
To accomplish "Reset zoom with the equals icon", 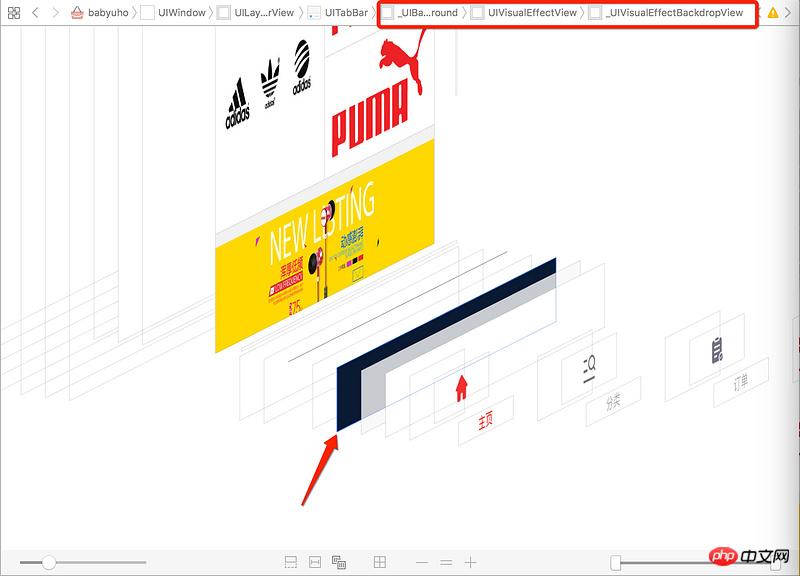I will (x=446, y=563).
